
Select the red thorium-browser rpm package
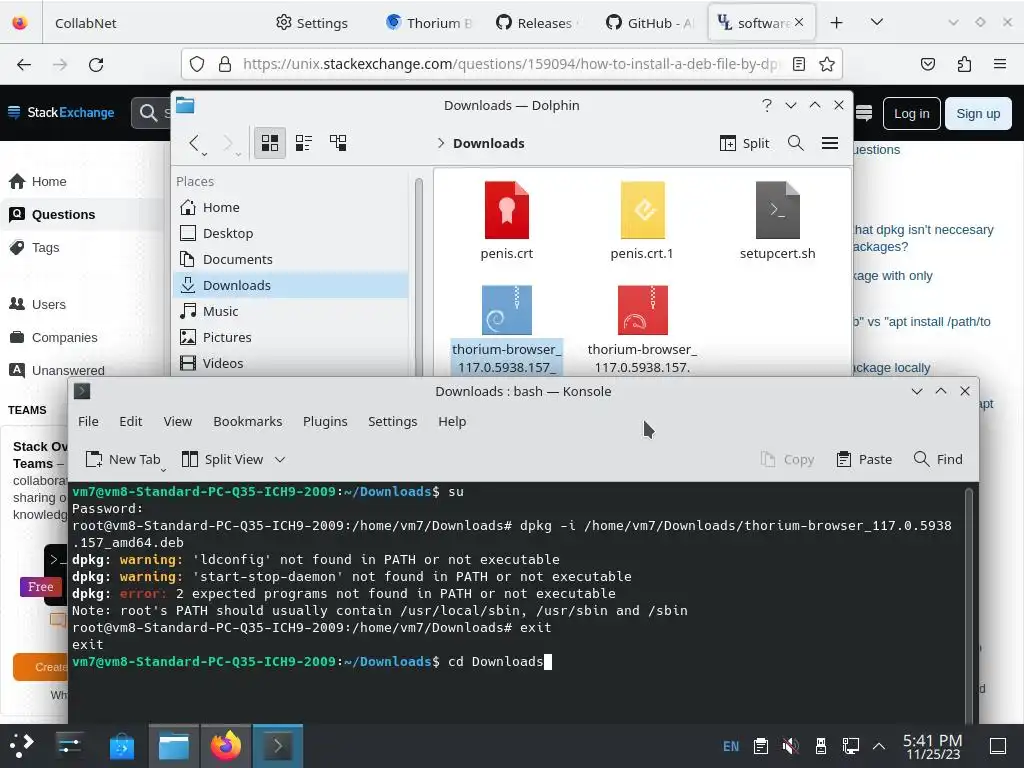tap(642, 329)
